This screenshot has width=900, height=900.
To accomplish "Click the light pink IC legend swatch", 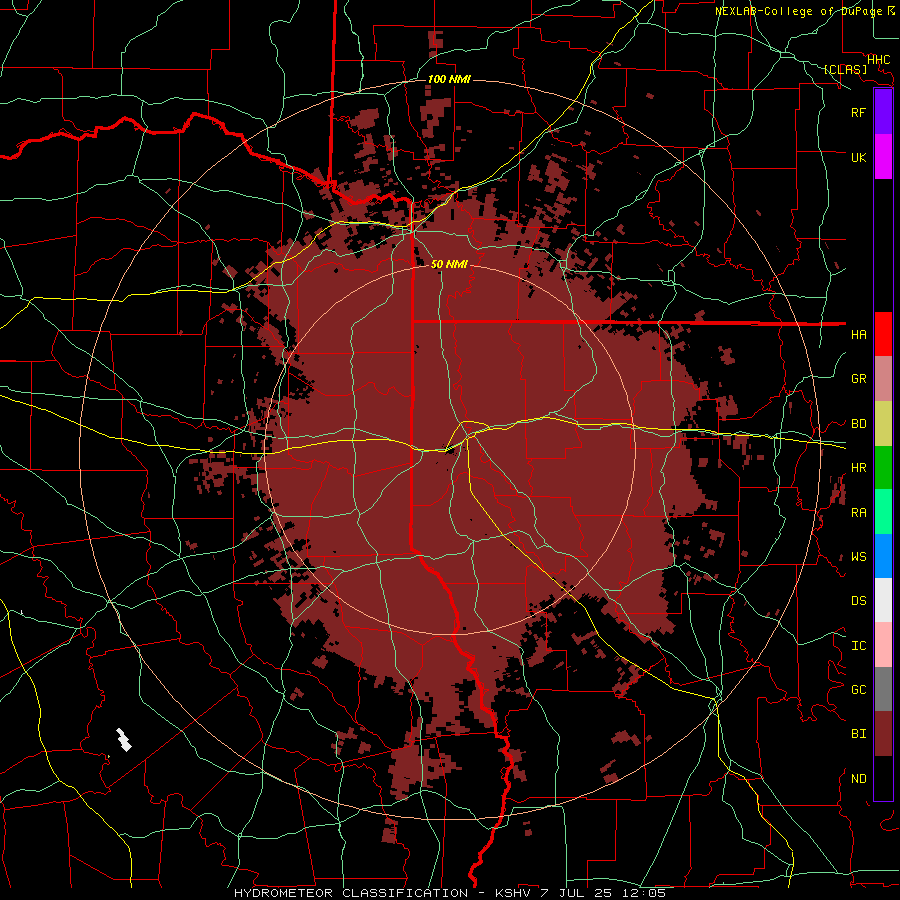I will 883,645.
